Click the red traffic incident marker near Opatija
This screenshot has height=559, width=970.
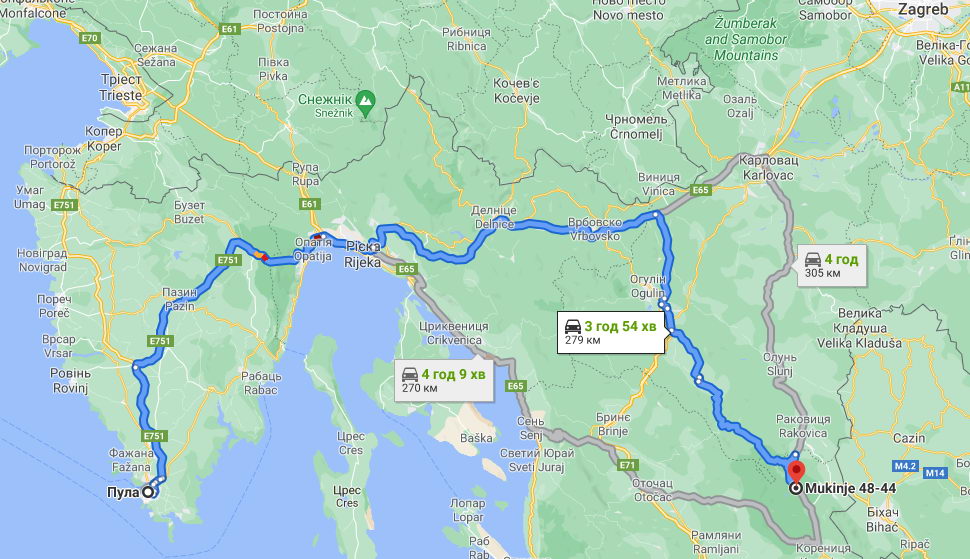point(318,236)
